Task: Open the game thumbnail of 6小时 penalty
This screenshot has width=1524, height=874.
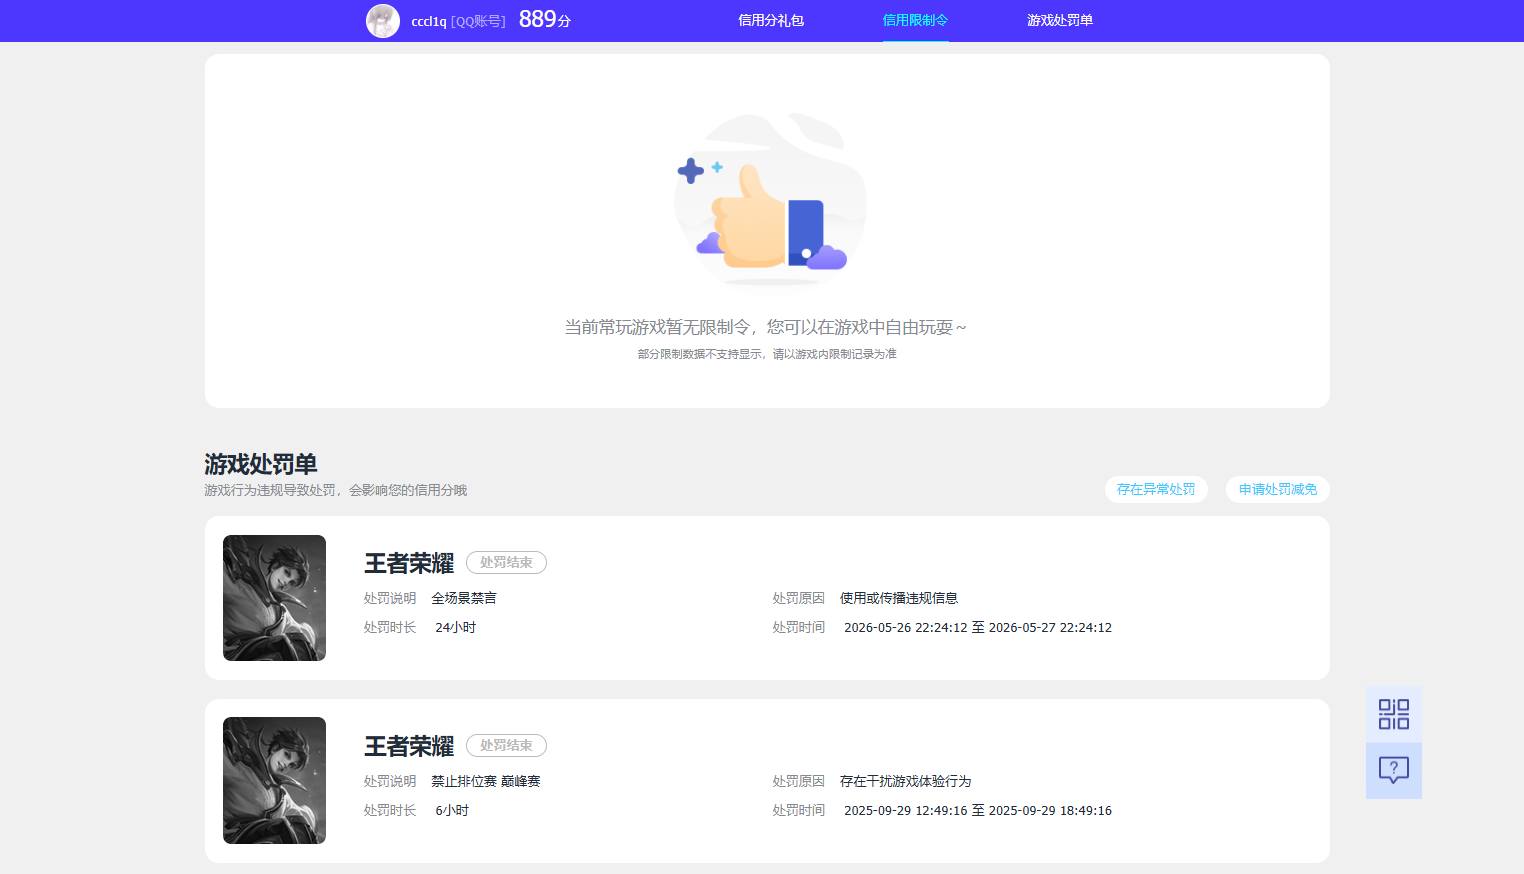Action: 274,780
